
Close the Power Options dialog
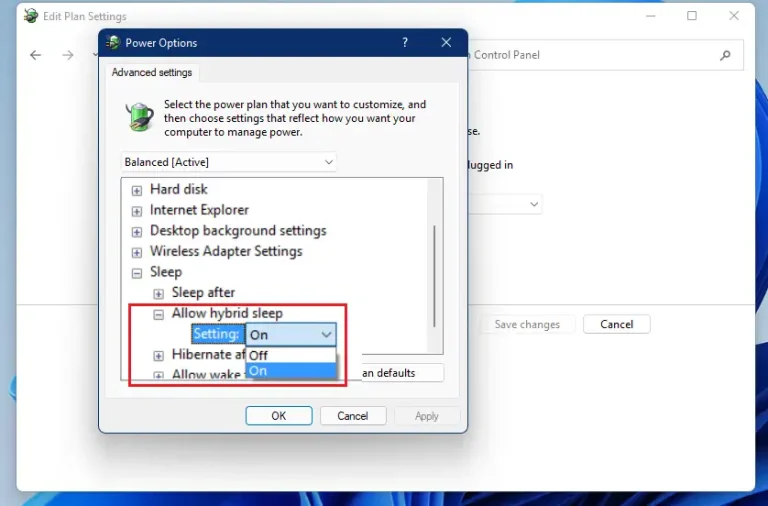tap(446, 43)
